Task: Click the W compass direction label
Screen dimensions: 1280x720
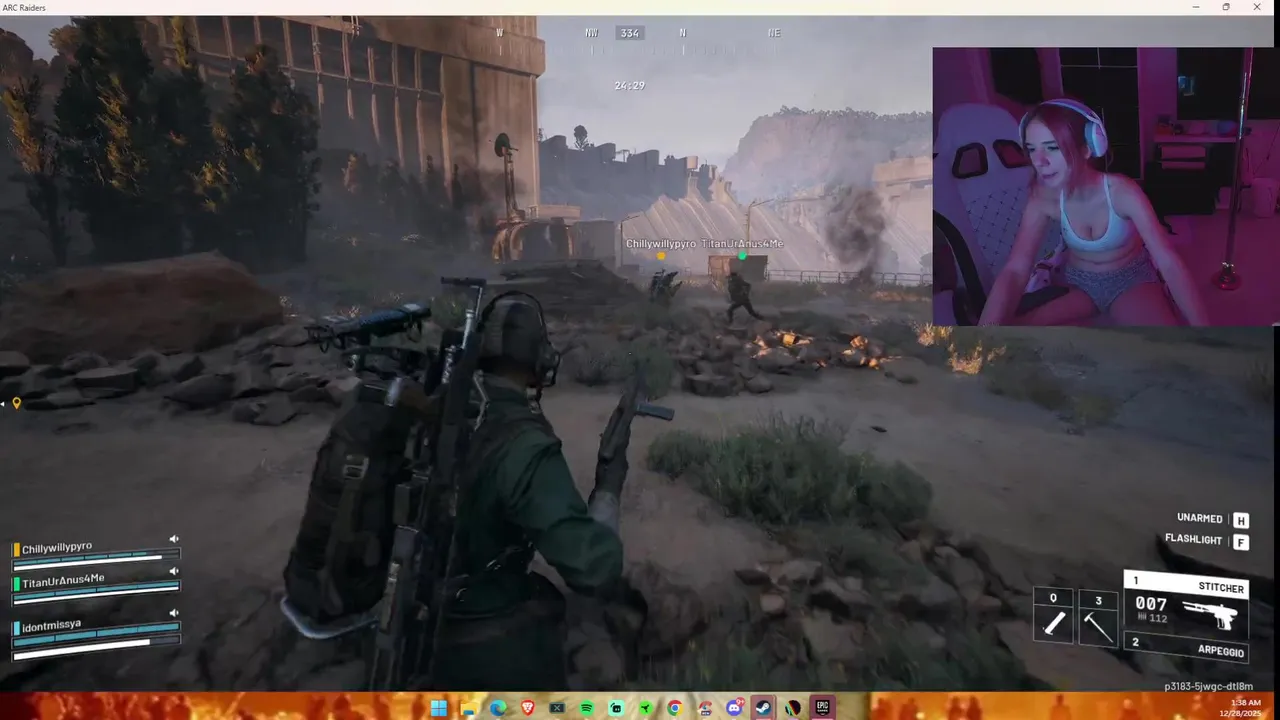Action: point(500,33)
